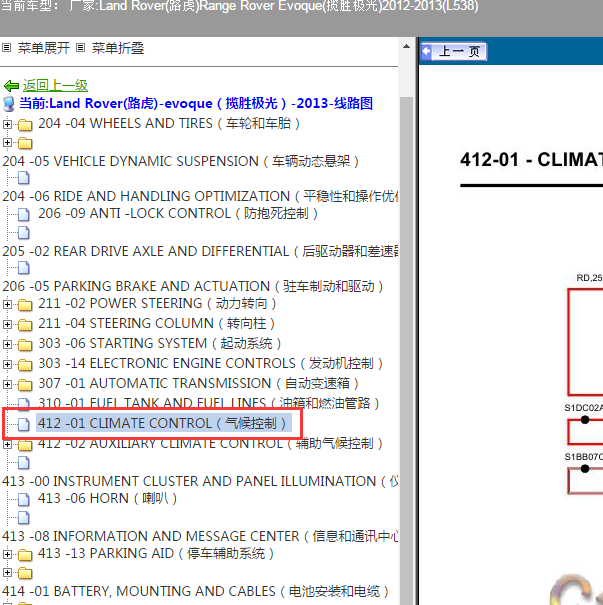The image size is (603, 605).
Task: Open 204-06 RIDE AND HANDLING OPTIMIZATION
Action: tap(200, 196)
